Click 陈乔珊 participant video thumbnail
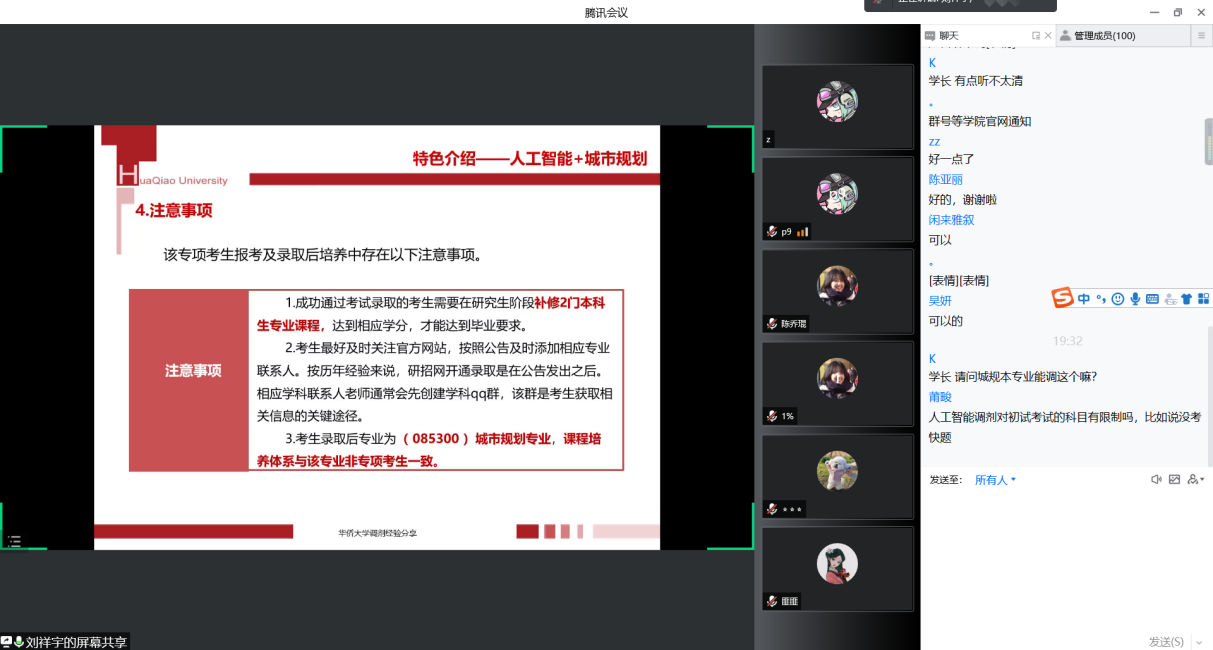The width and height of the screenshot is (1213, 650). [x=837, y=290]
